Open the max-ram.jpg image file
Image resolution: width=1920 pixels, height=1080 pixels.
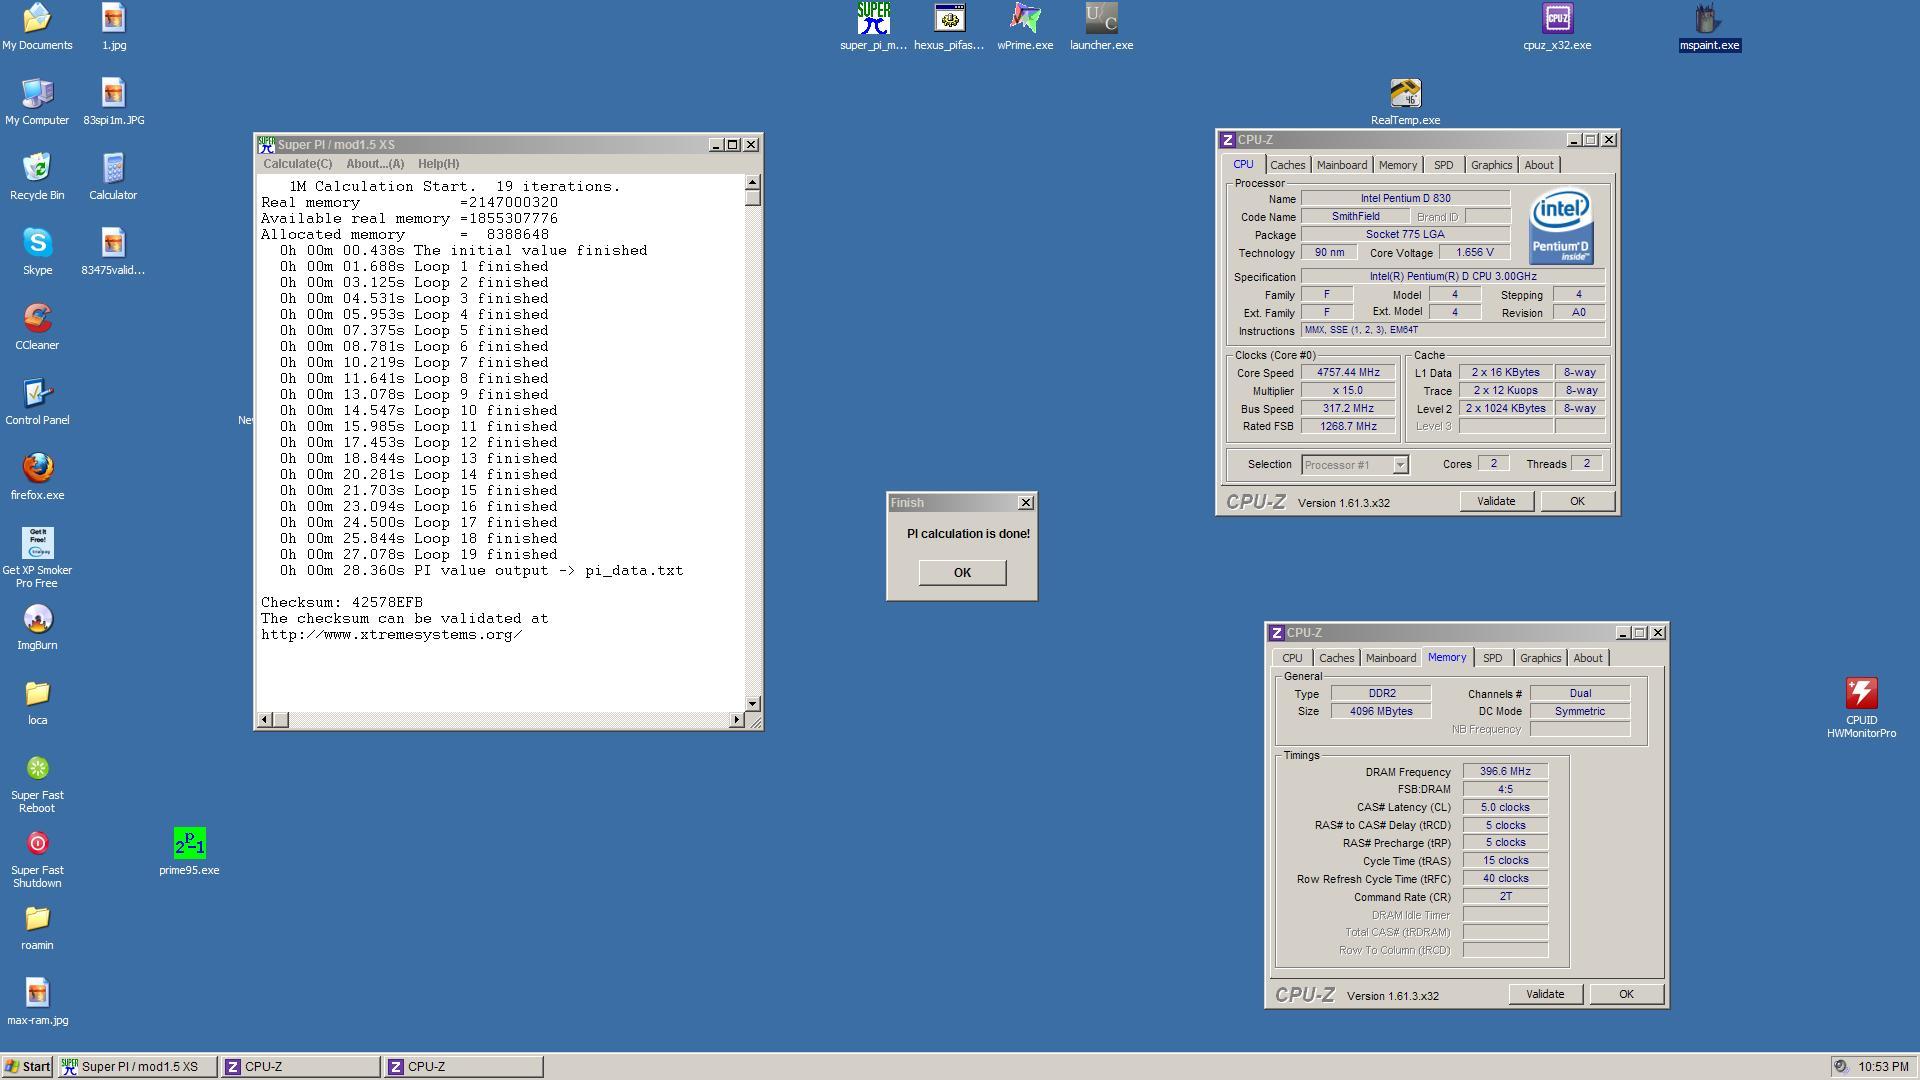click(37, 1001)
